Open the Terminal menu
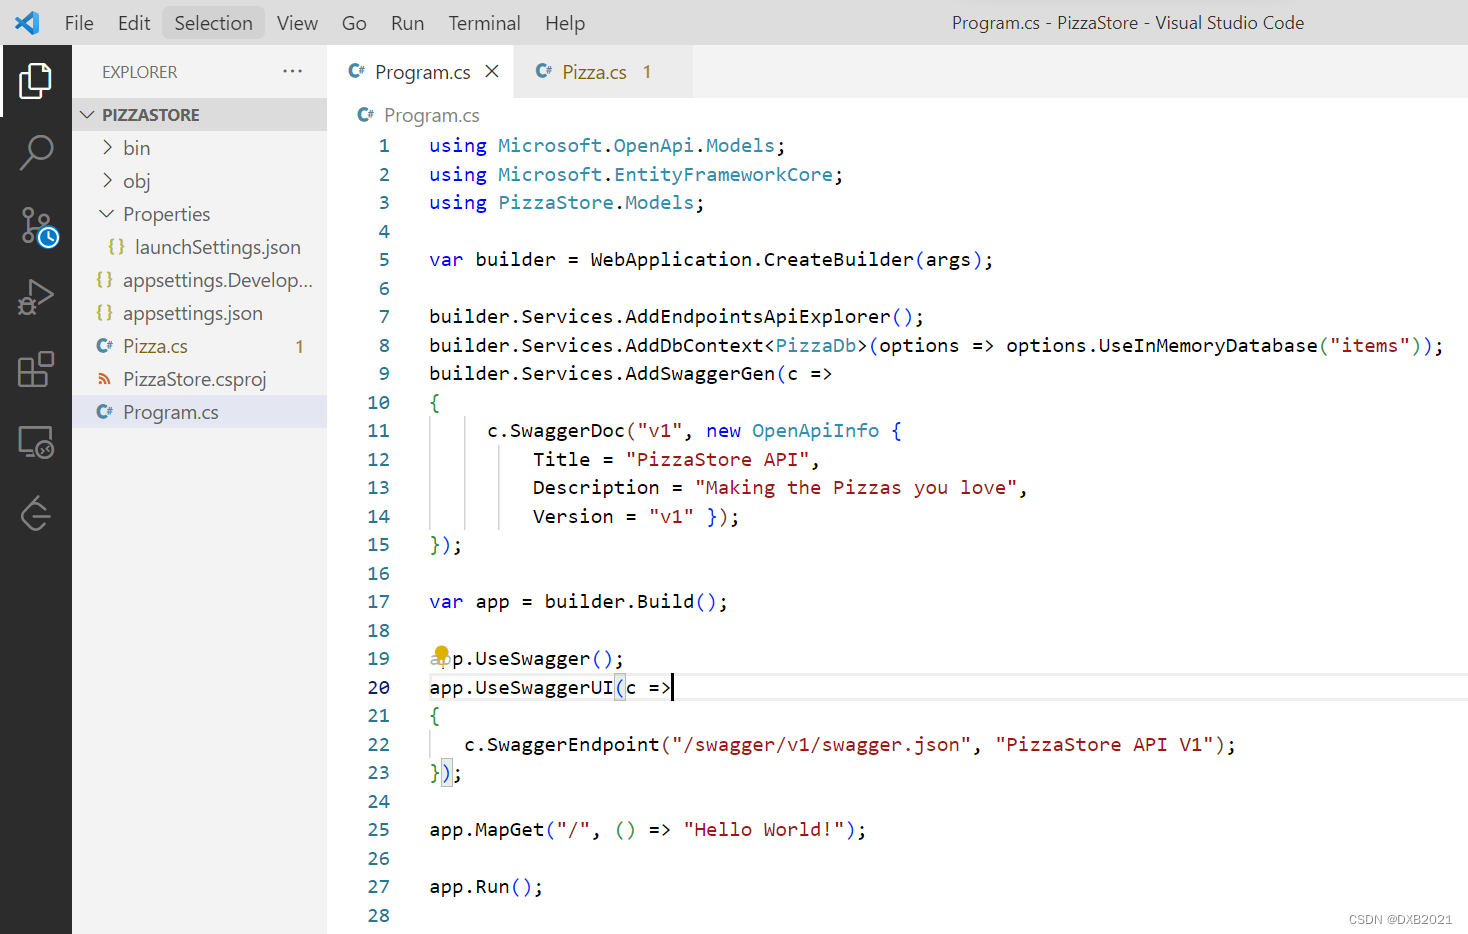This screenshot has height=934, width=1468. (484, 23)
